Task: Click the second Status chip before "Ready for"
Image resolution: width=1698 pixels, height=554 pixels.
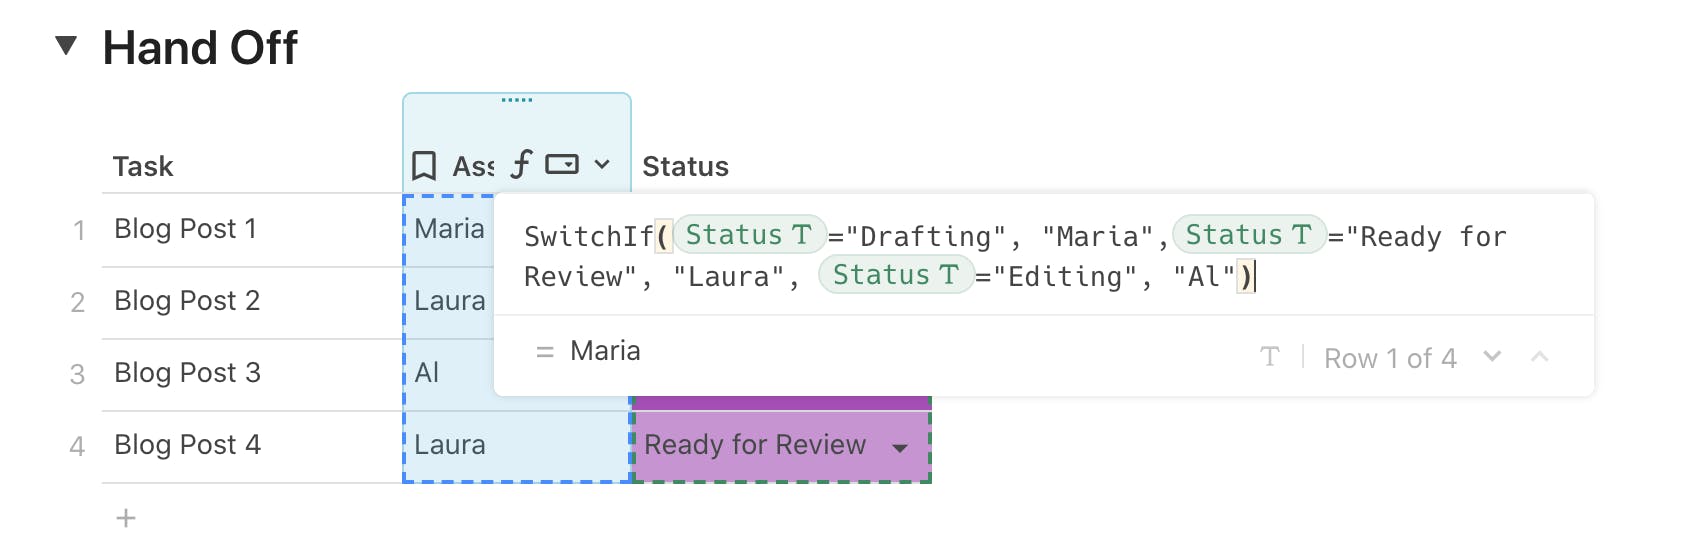Action: (1249, 235)
